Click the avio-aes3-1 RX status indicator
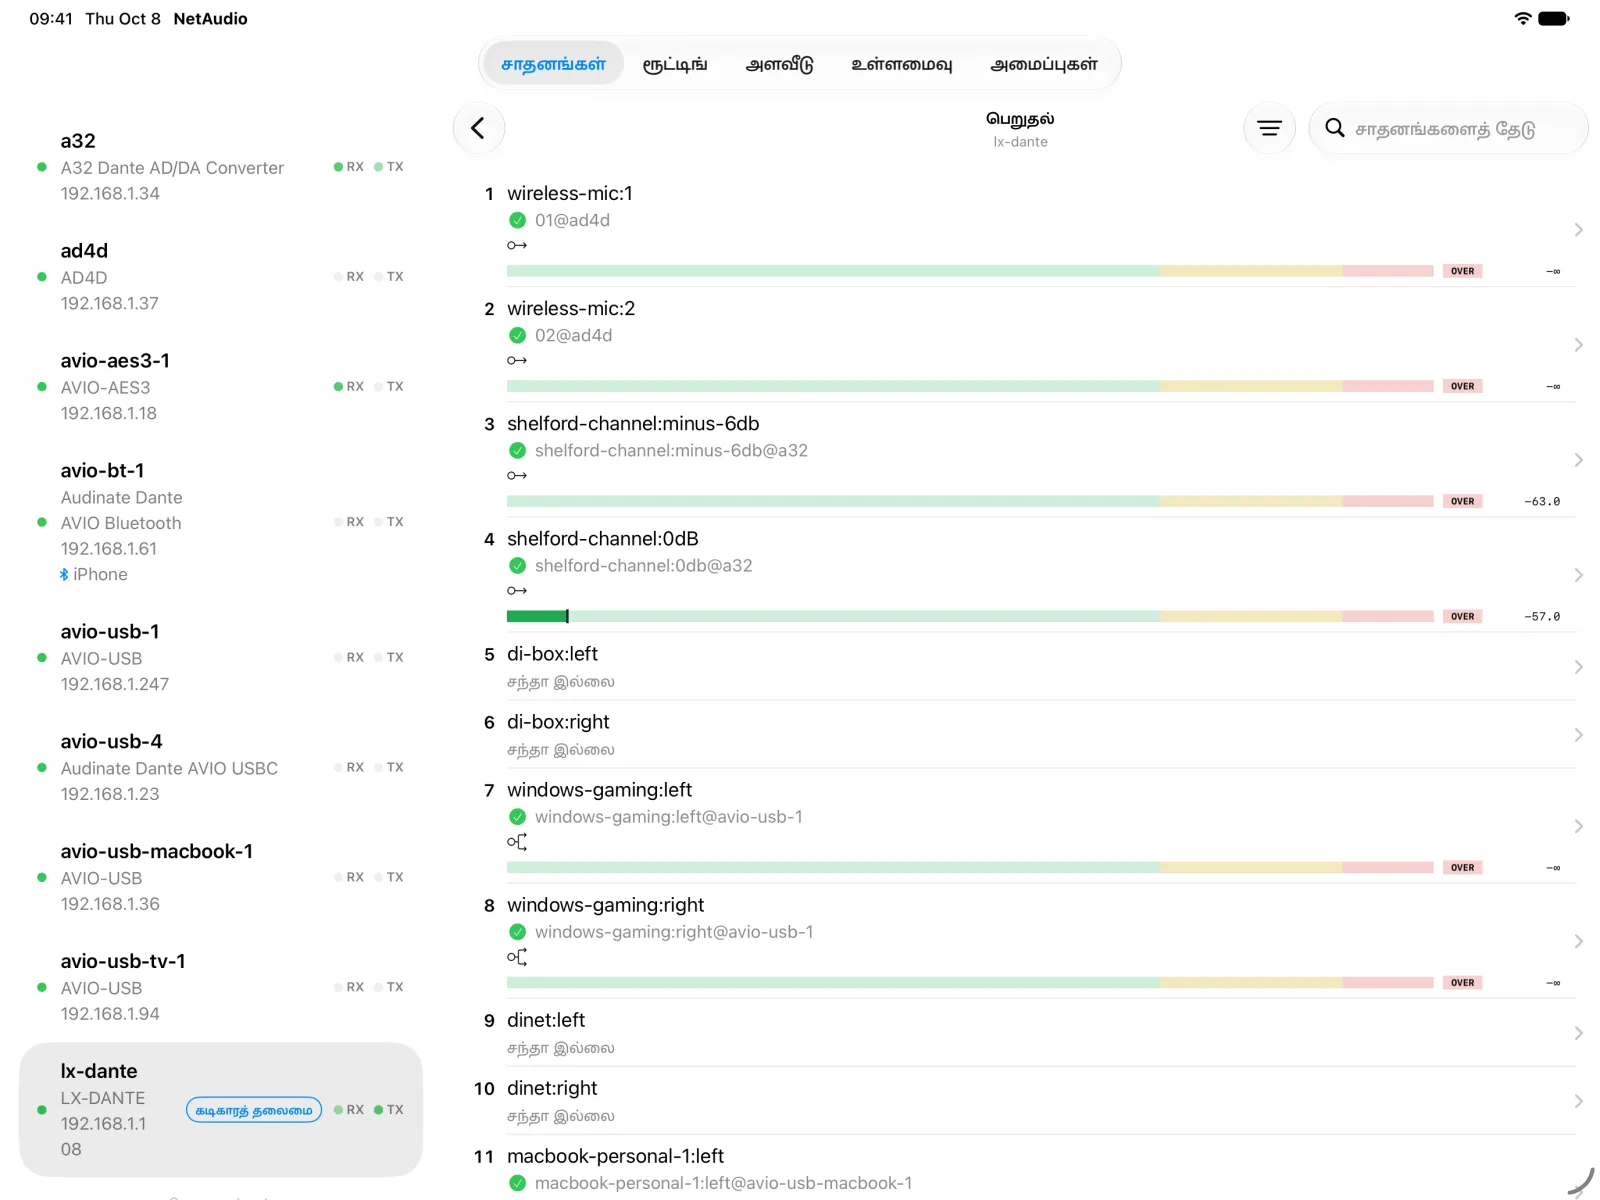This screenshot has height=1200, width=1600. [349, 386]
